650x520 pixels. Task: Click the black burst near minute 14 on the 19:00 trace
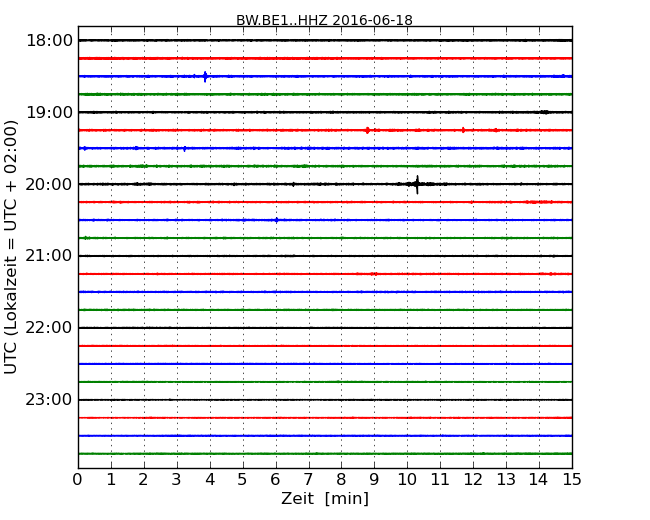[x=544, y=112]
